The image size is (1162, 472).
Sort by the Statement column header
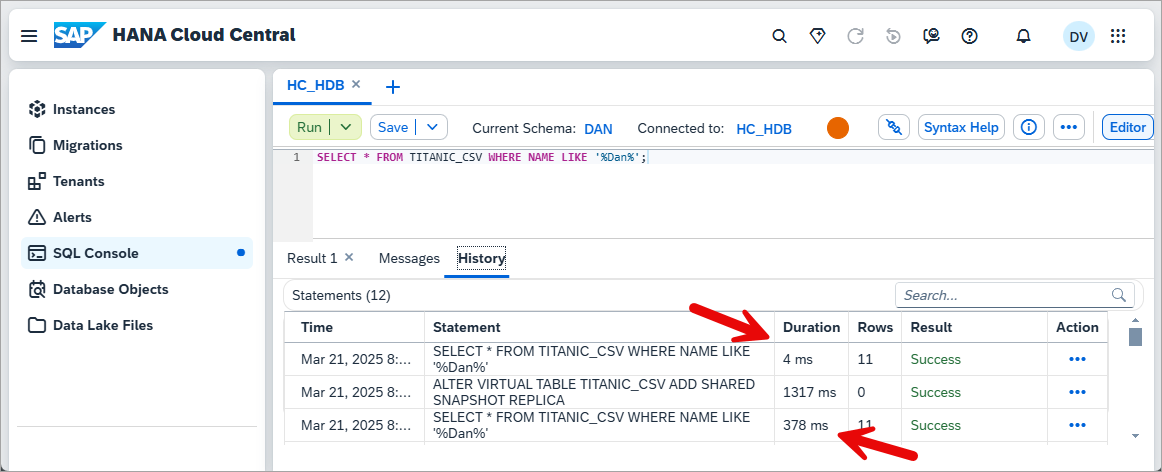tap(600, 327)
